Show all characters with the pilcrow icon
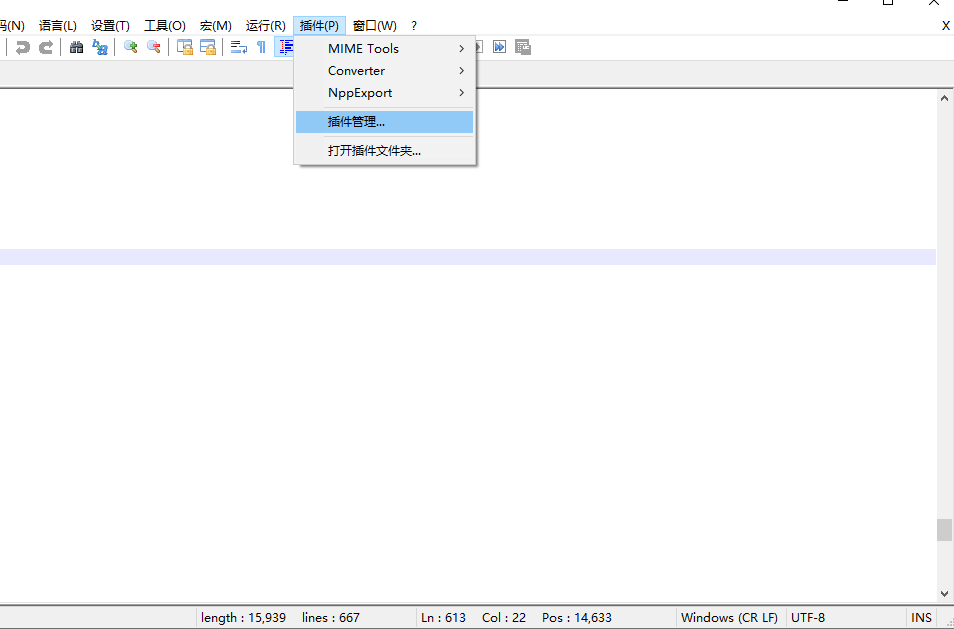The height and width of the screenshot is (629, 954). (x=262, y=47)
